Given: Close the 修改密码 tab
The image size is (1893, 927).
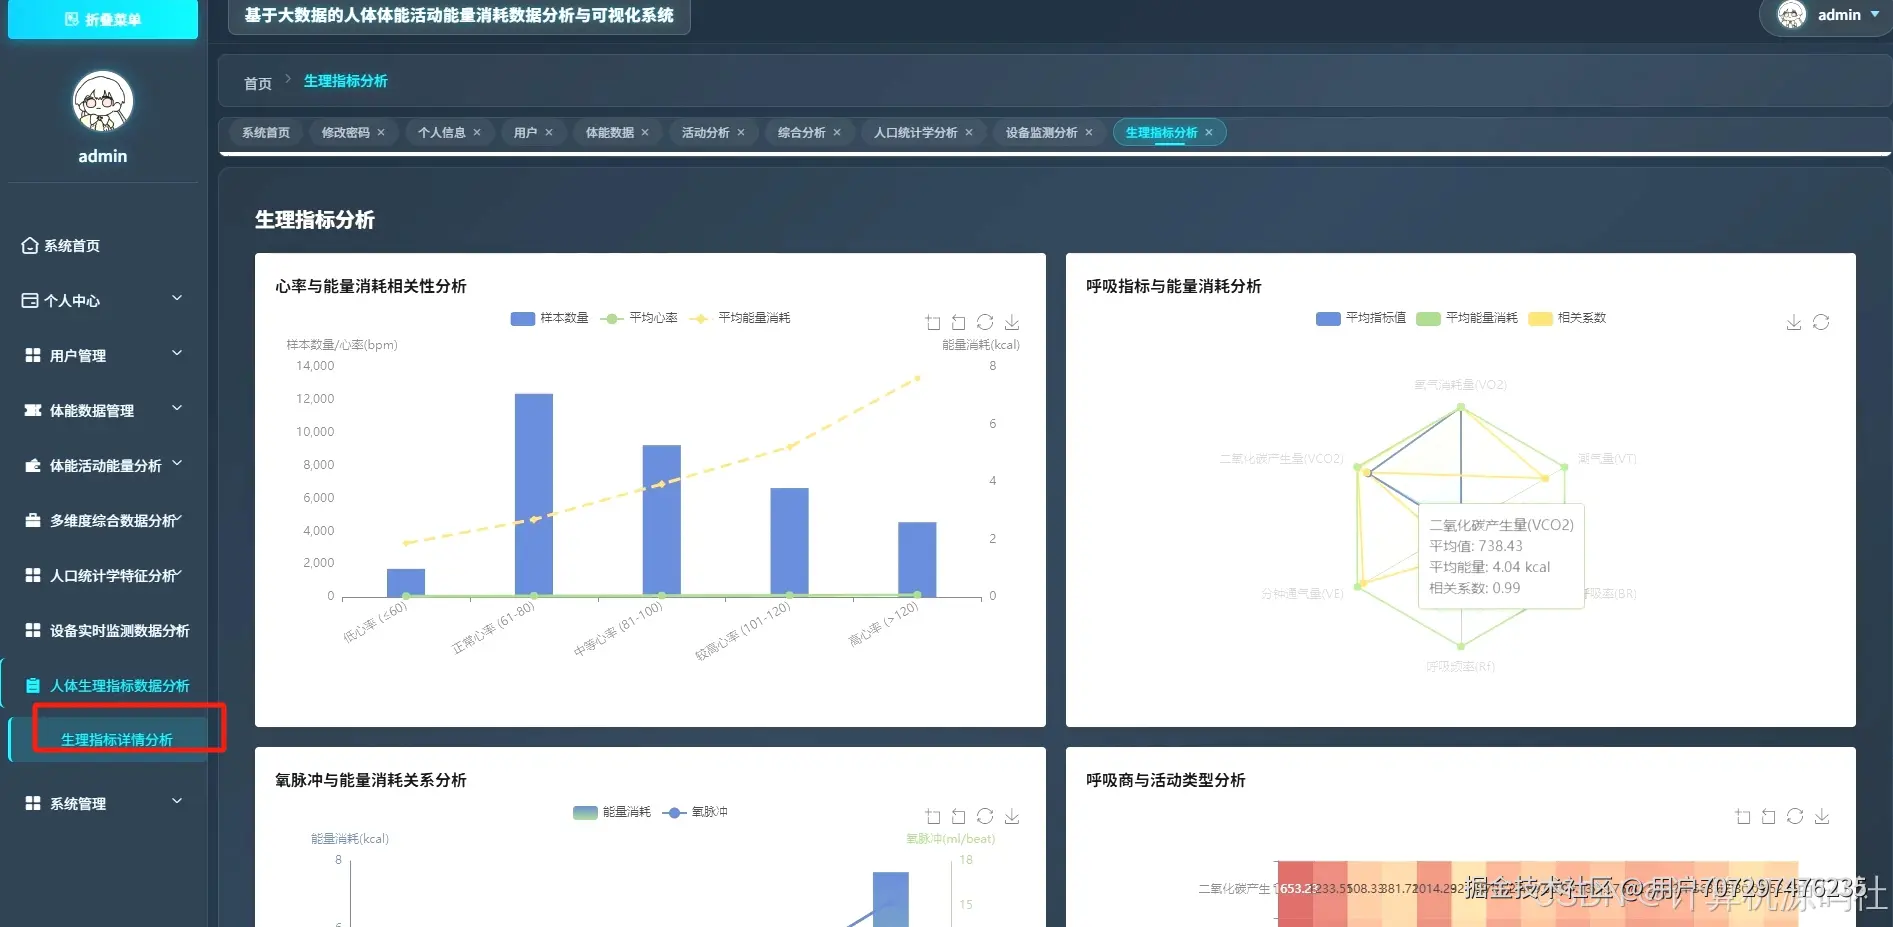Looking at the screenshot, I should 381,133.
